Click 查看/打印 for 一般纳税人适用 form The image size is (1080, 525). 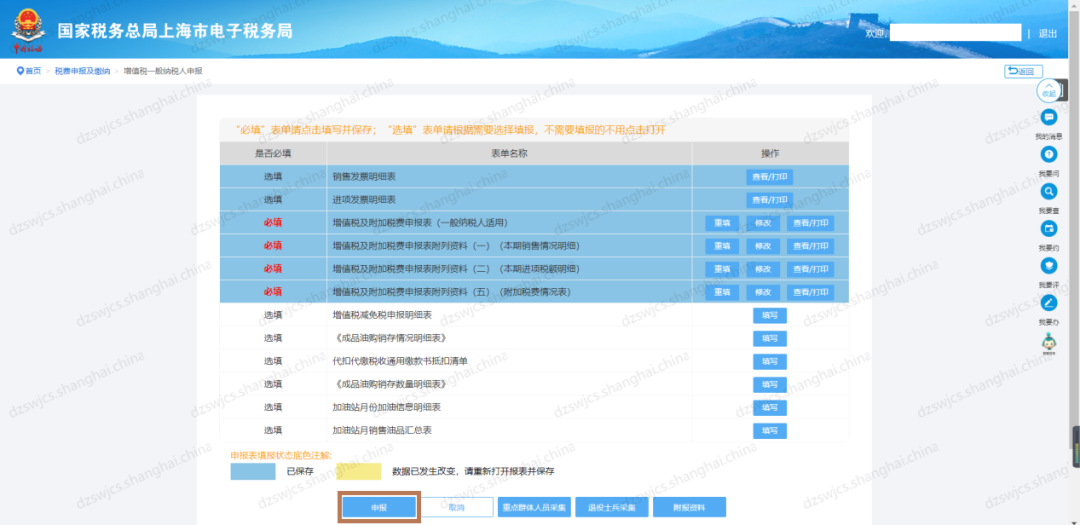coord(810,223)
